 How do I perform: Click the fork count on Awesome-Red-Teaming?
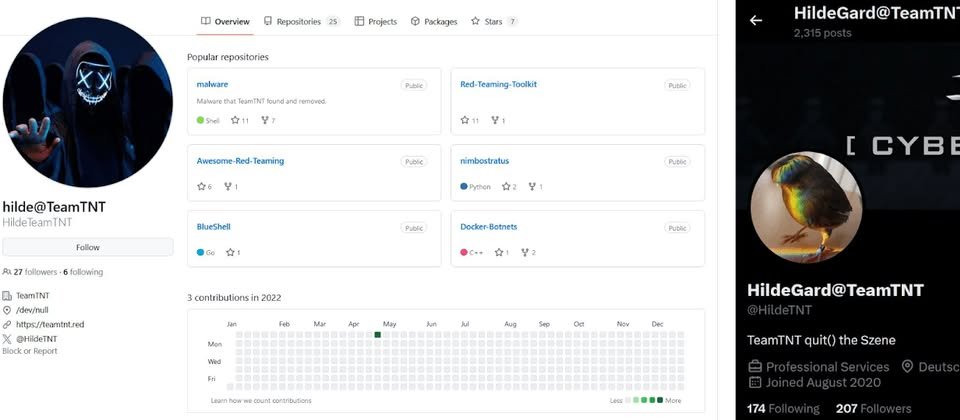click(231, 186)
